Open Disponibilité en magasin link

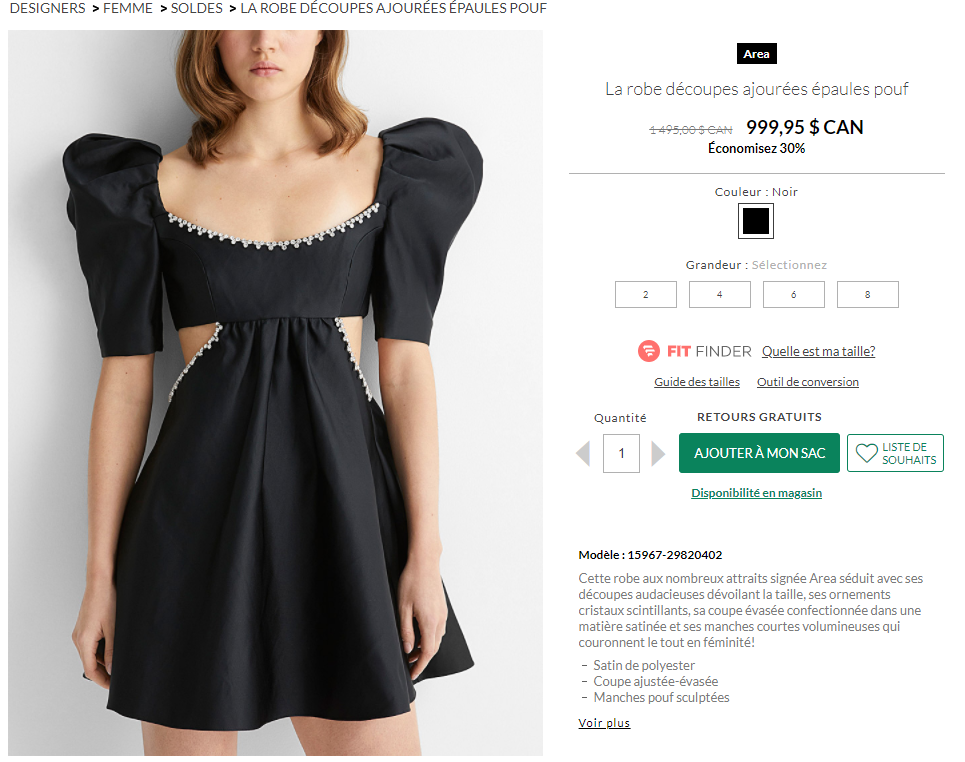[x=756, y=492]
